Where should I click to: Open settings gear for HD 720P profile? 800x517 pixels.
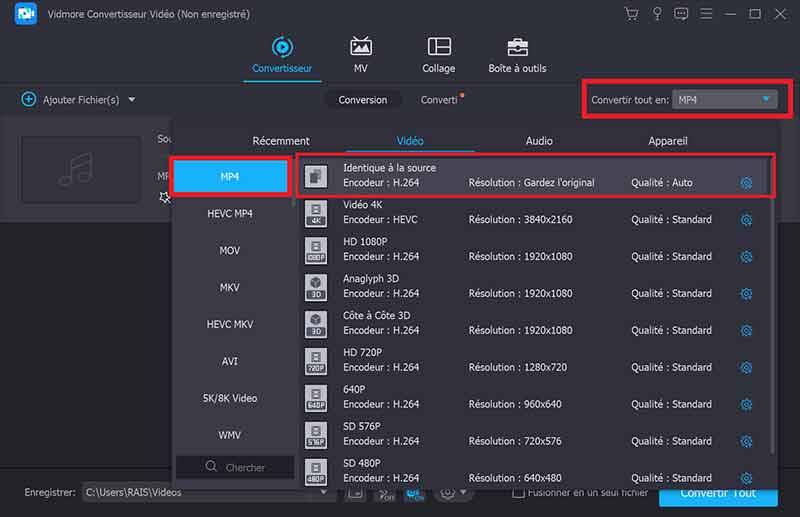pos(746,368)
